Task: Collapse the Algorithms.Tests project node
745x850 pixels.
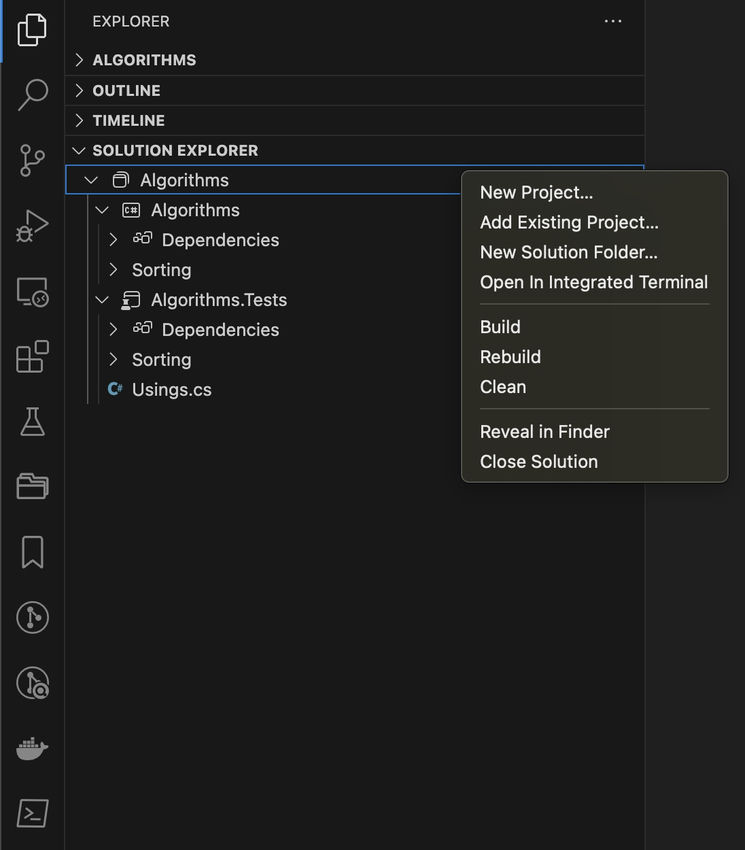Action: pyautogui.click(x=102, y=300)
